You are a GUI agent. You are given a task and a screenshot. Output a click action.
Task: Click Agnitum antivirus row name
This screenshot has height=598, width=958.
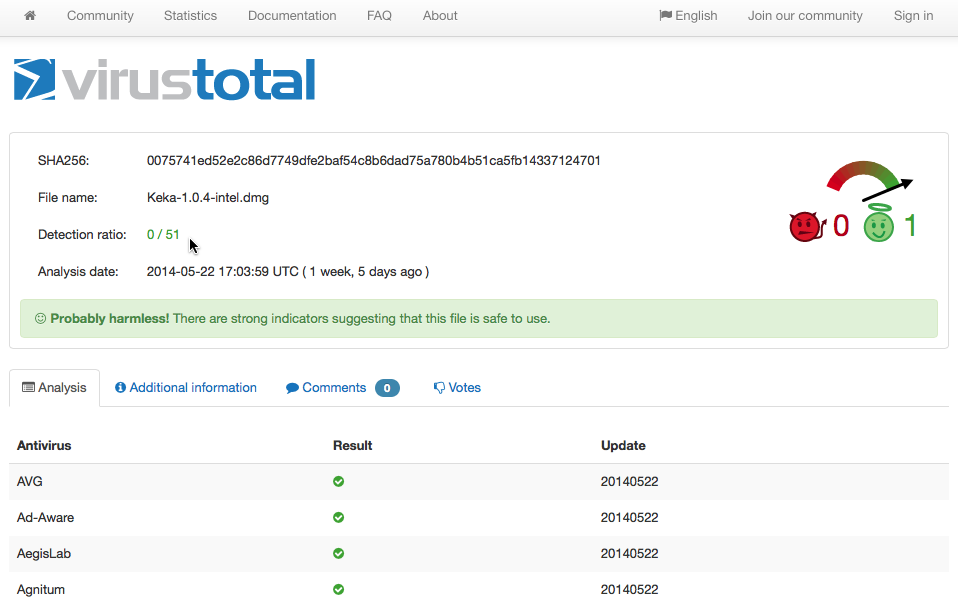click(41, 589)
